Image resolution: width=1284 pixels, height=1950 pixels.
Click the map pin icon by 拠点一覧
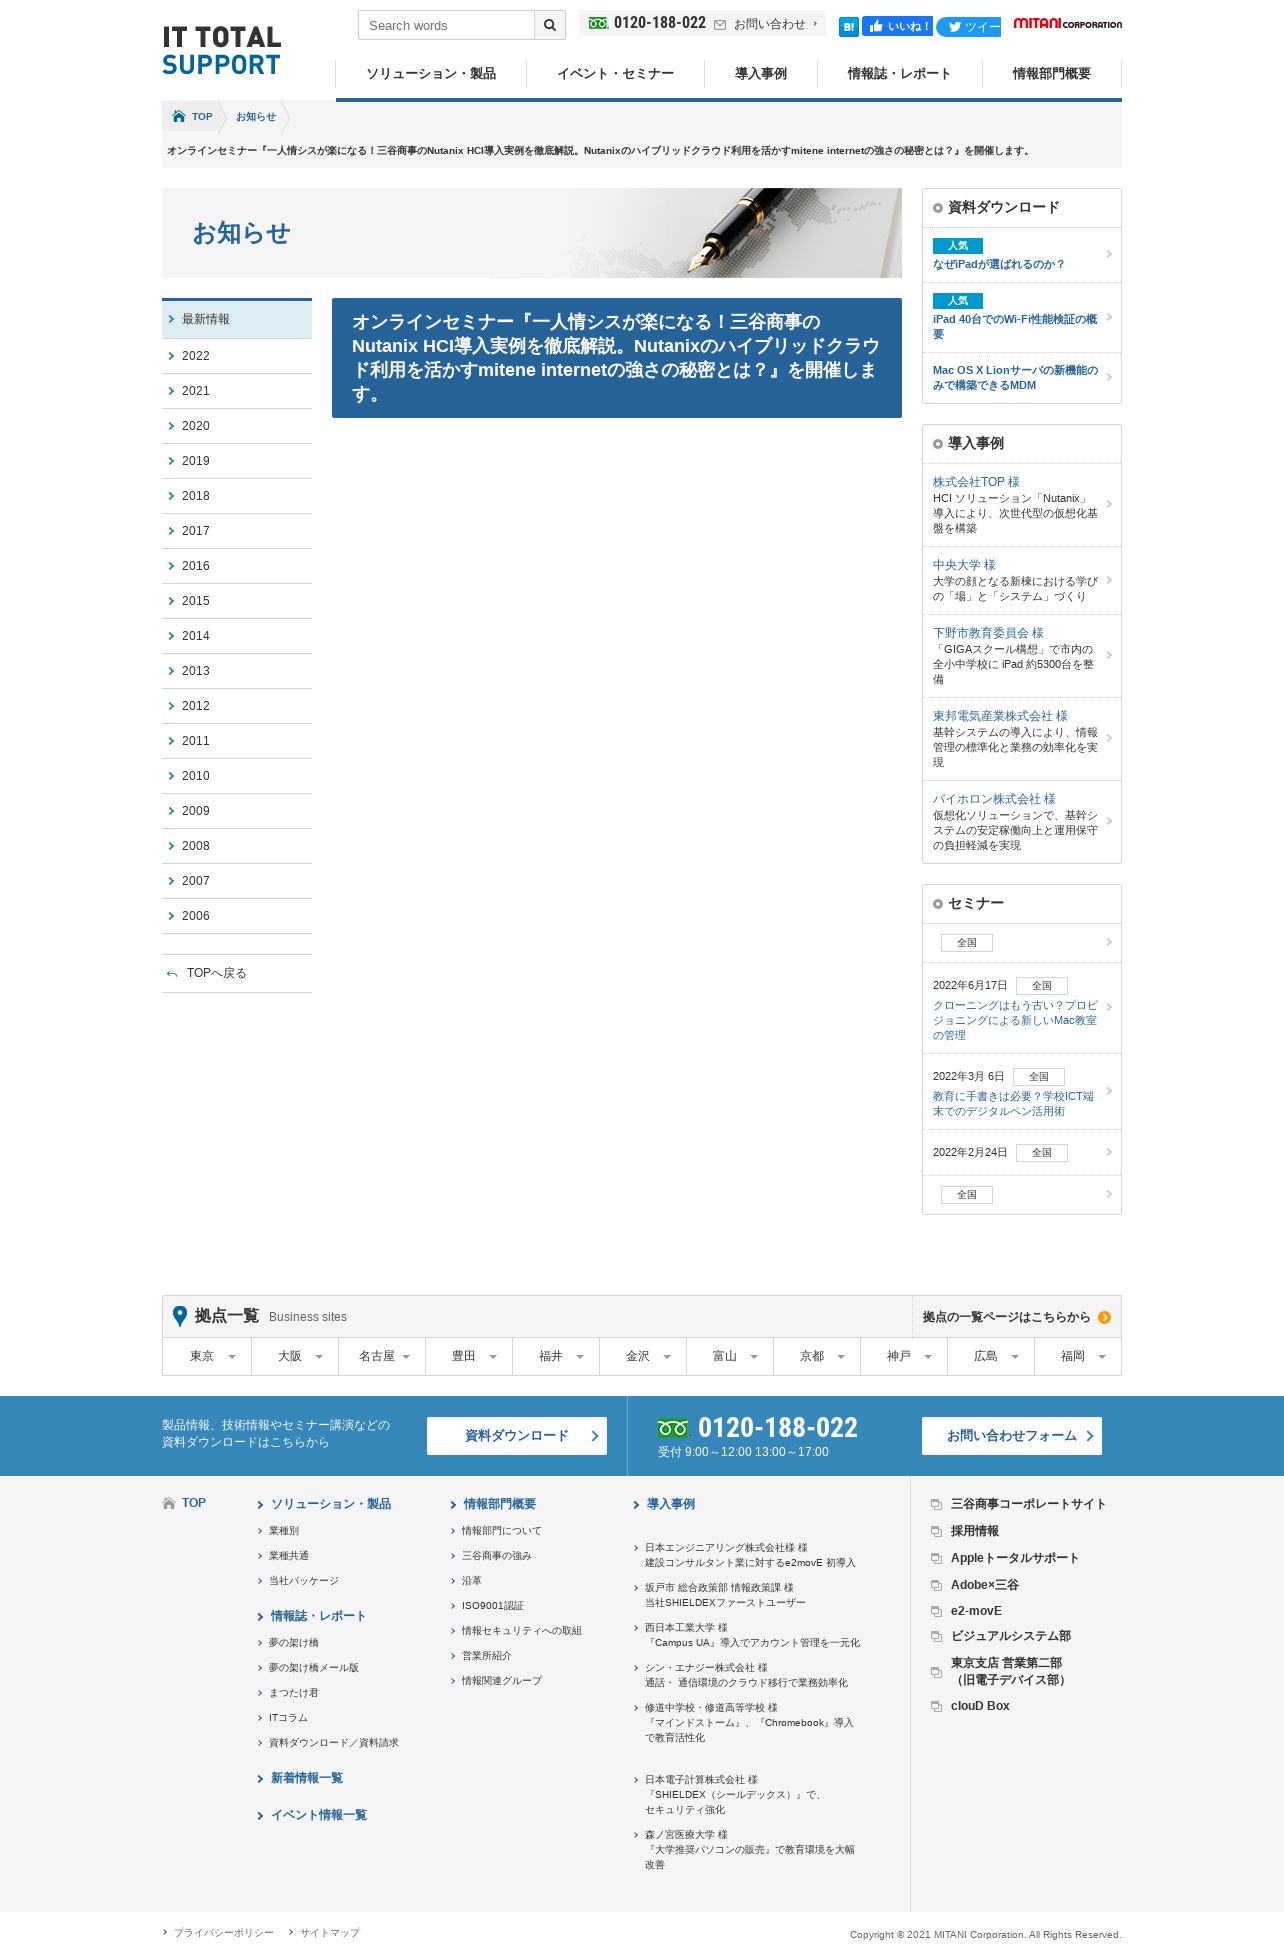(x=180, y=1316)
